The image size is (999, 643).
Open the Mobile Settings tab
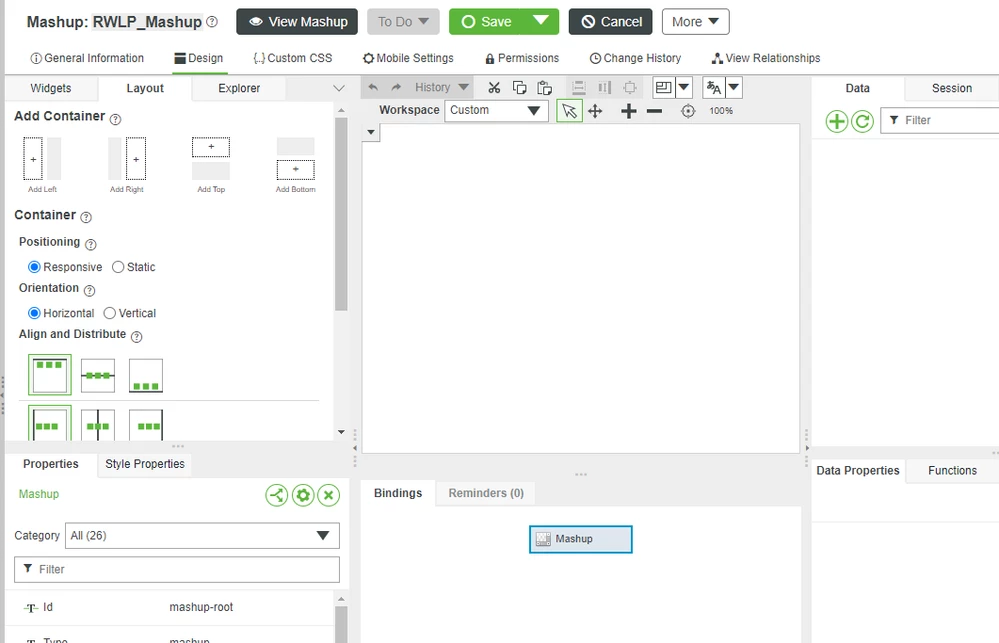click(x=408, y=58)
